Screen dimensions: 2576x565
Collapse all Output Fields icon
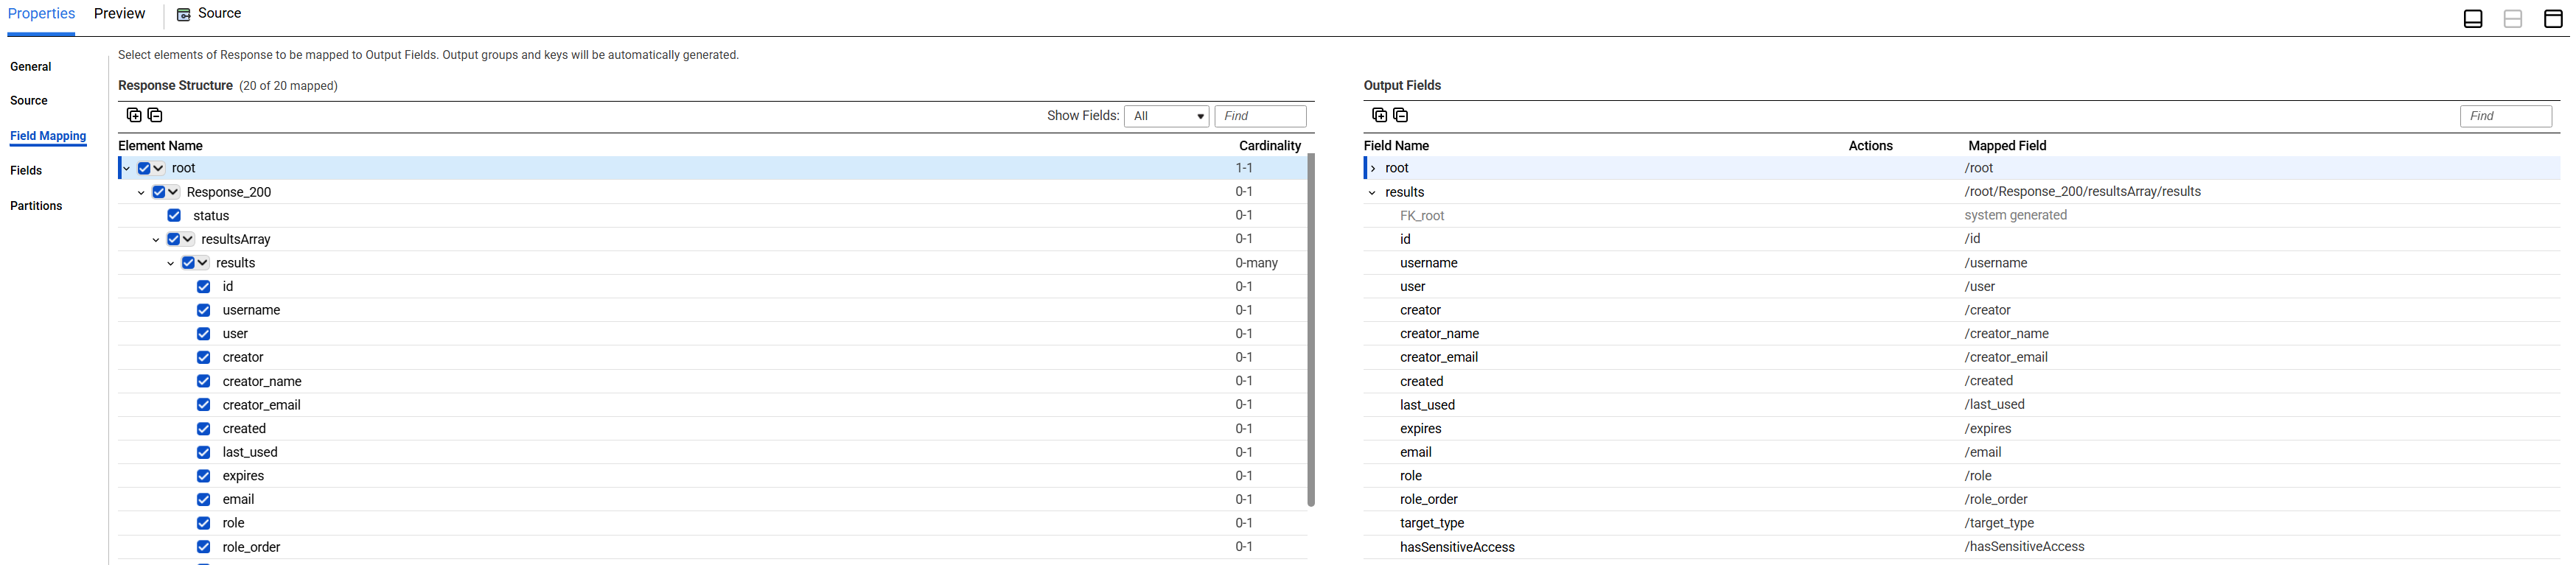click(1401, 115)
